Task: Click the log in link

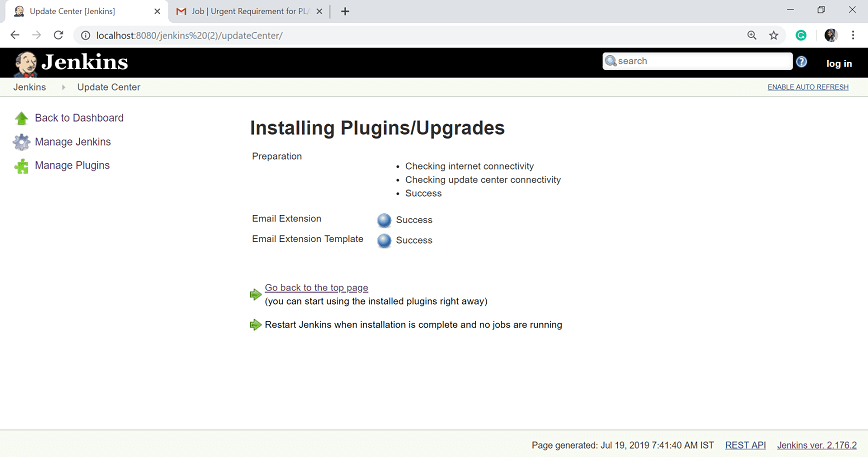Action: (839, 64)
